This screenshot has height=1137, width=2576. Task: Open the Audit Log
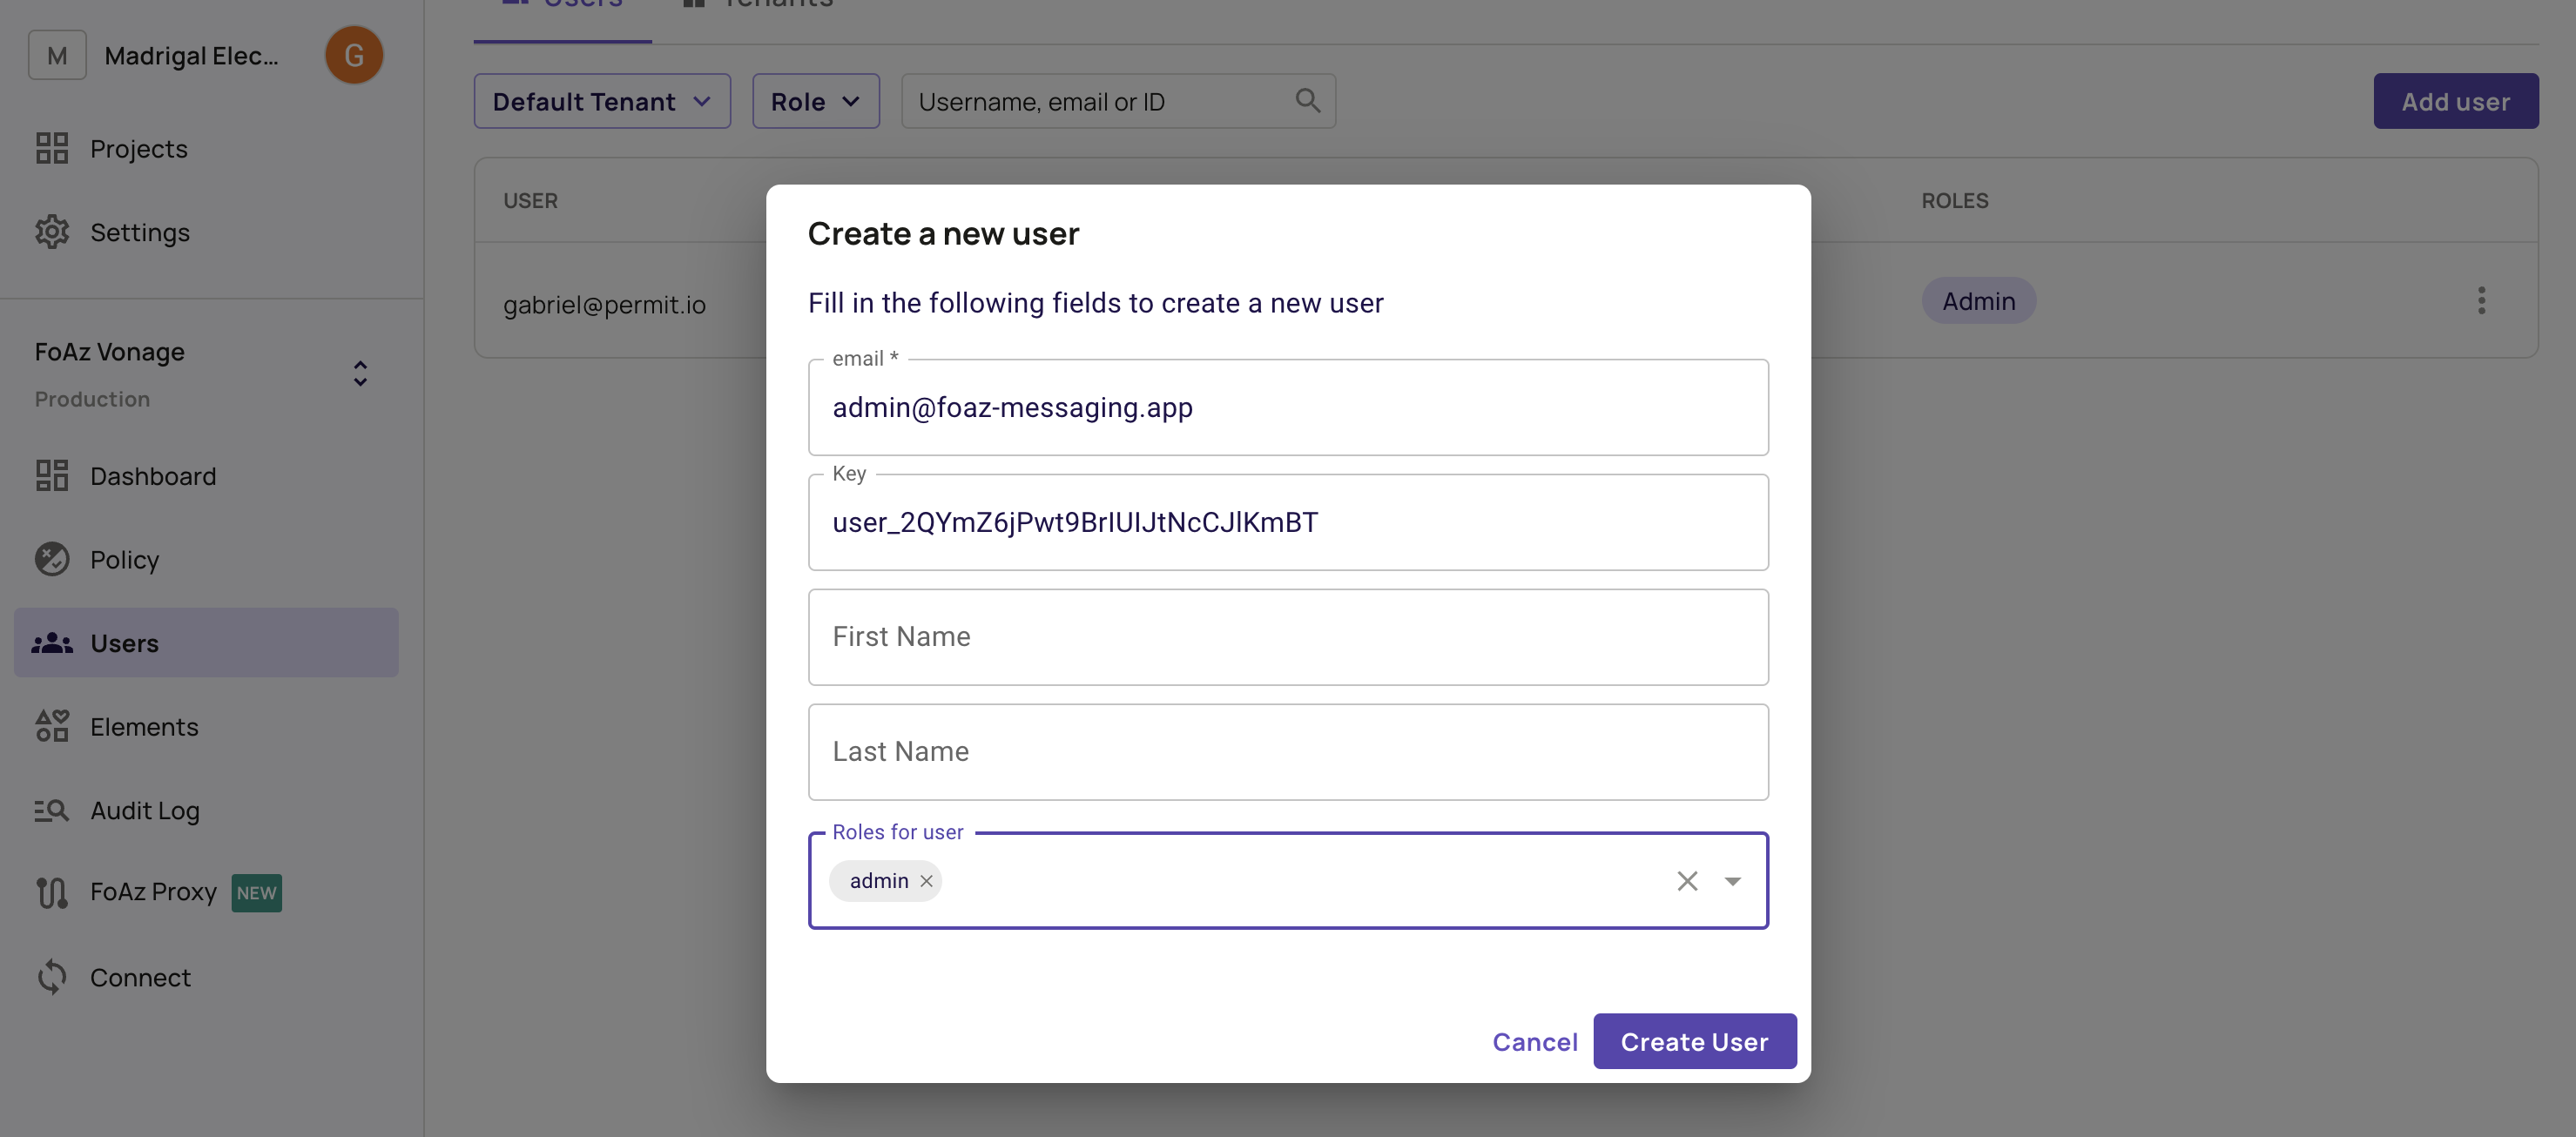[144, 811]
